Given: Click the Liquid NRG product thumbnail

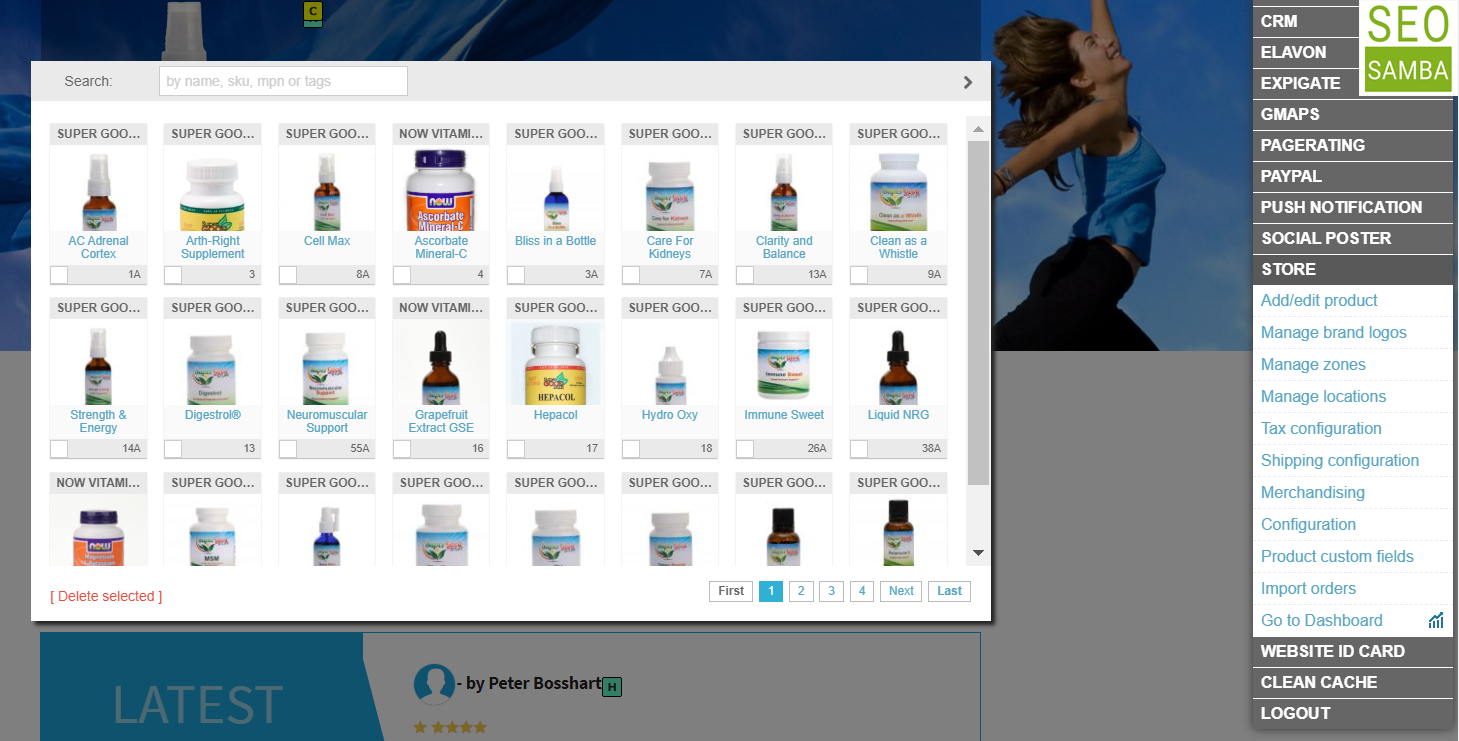Looking at the screenshot, I should click(x=898, y=364).
